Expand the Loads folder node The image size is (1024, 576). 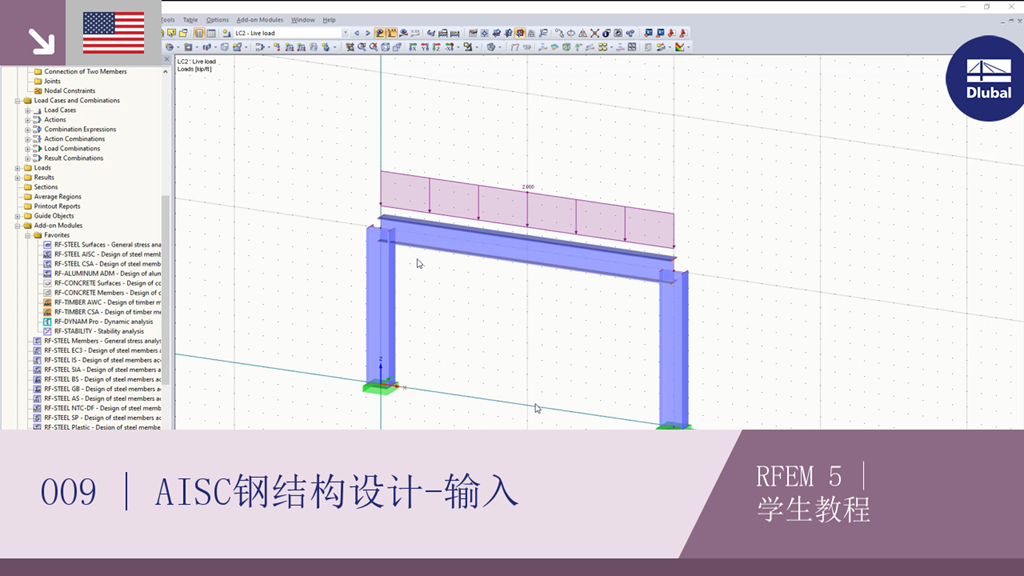18,168
